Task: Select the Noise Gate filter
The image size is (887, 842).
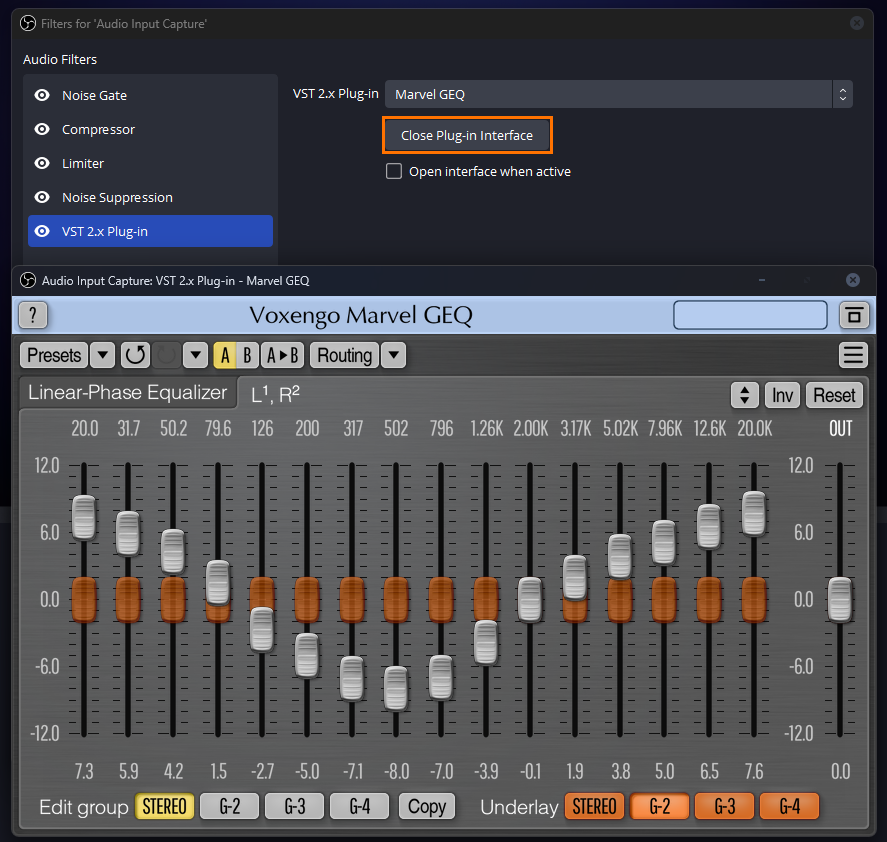Action: [150, 95]
